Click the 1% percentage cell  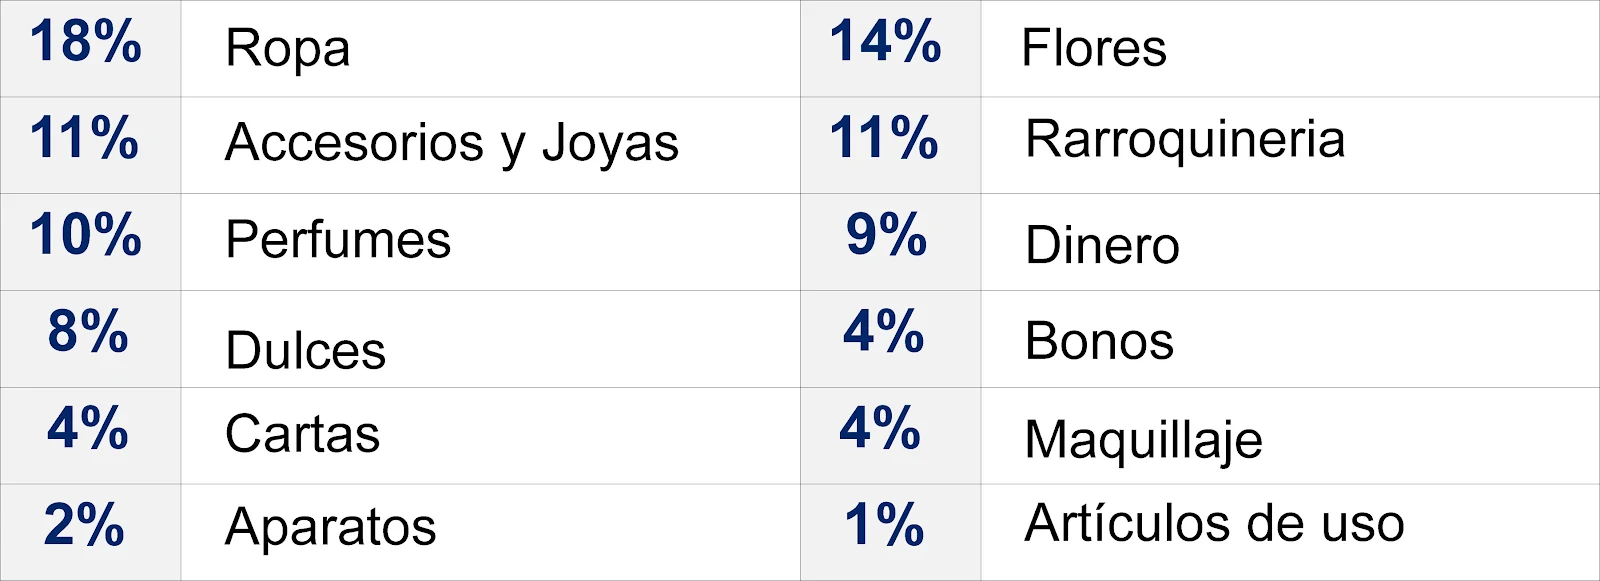[x=891, y=532]
